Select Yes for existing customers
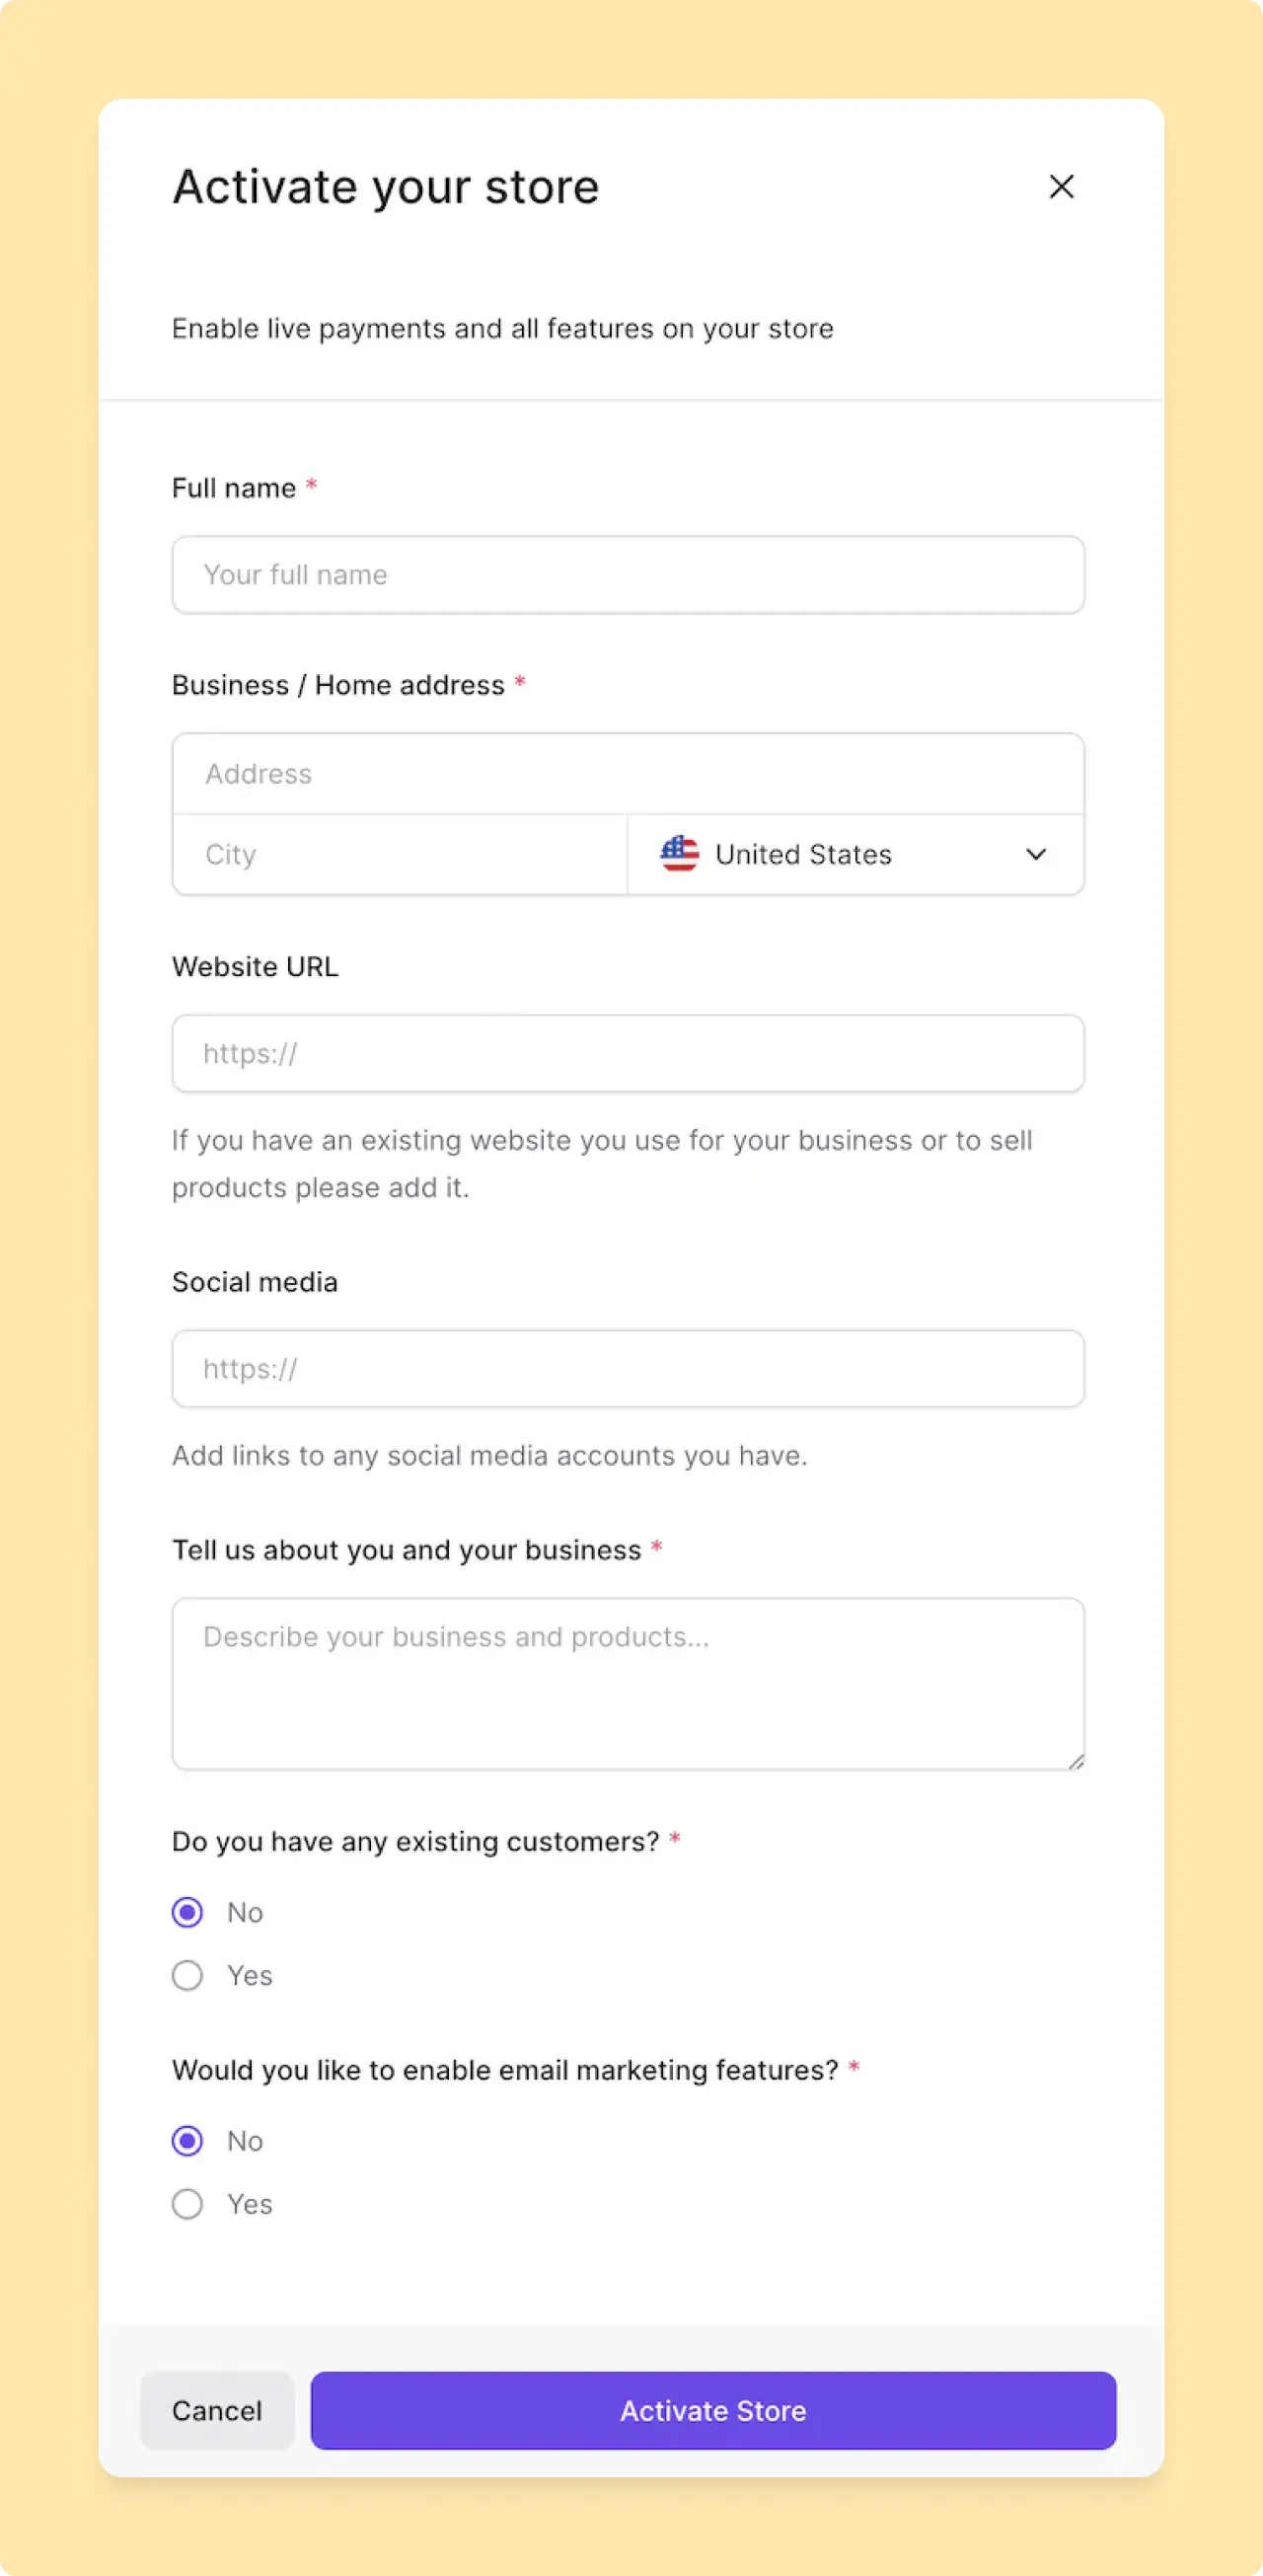The height and width of the screenshot is (2576, 1263). click(187, 1975)
